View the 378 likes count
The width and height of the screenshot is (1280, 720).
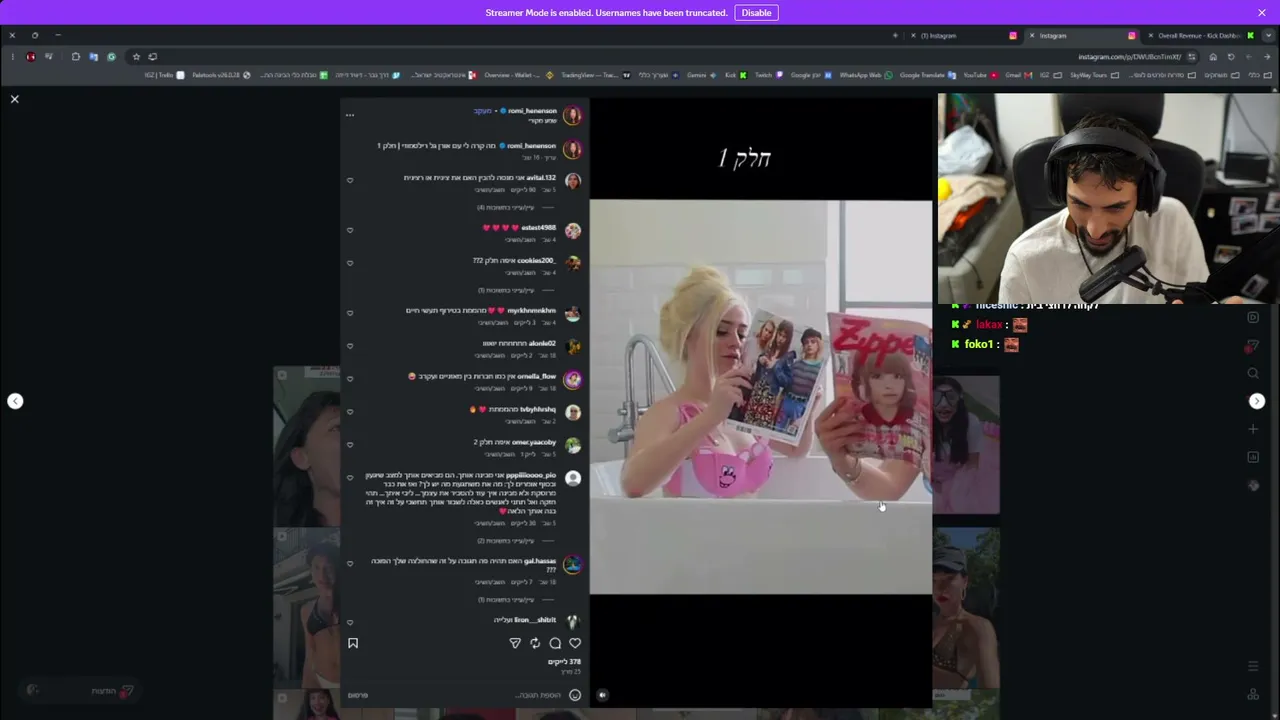click(x=564, y=662)
